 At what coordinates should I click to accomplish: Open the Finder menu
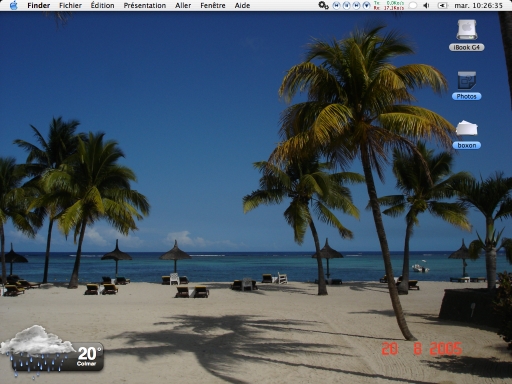pyautogui.click(x=39, y=5)
